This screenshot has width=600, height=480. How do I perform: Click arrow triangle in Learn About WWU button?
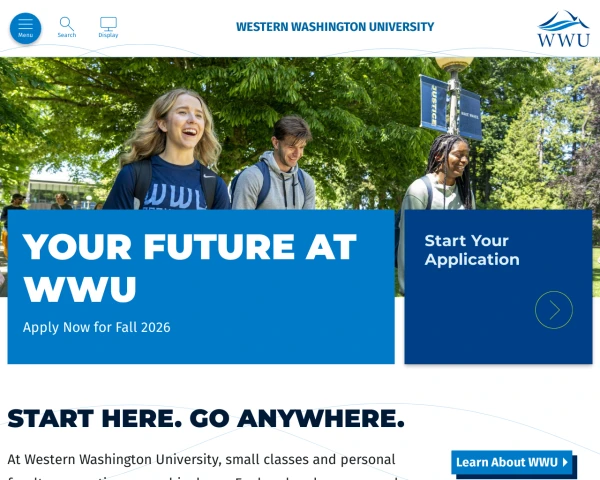pos(565,462)
